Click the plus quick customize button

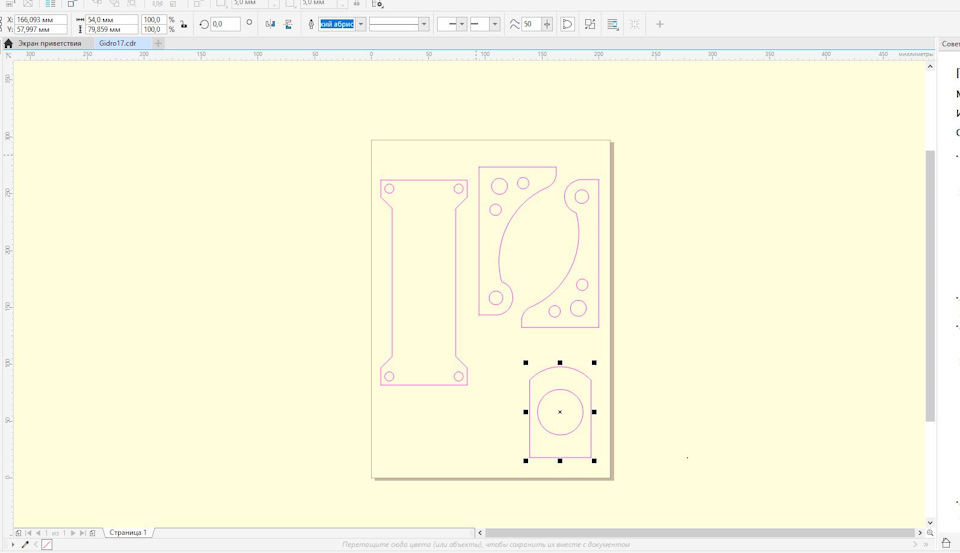click(x=659, y=24)
